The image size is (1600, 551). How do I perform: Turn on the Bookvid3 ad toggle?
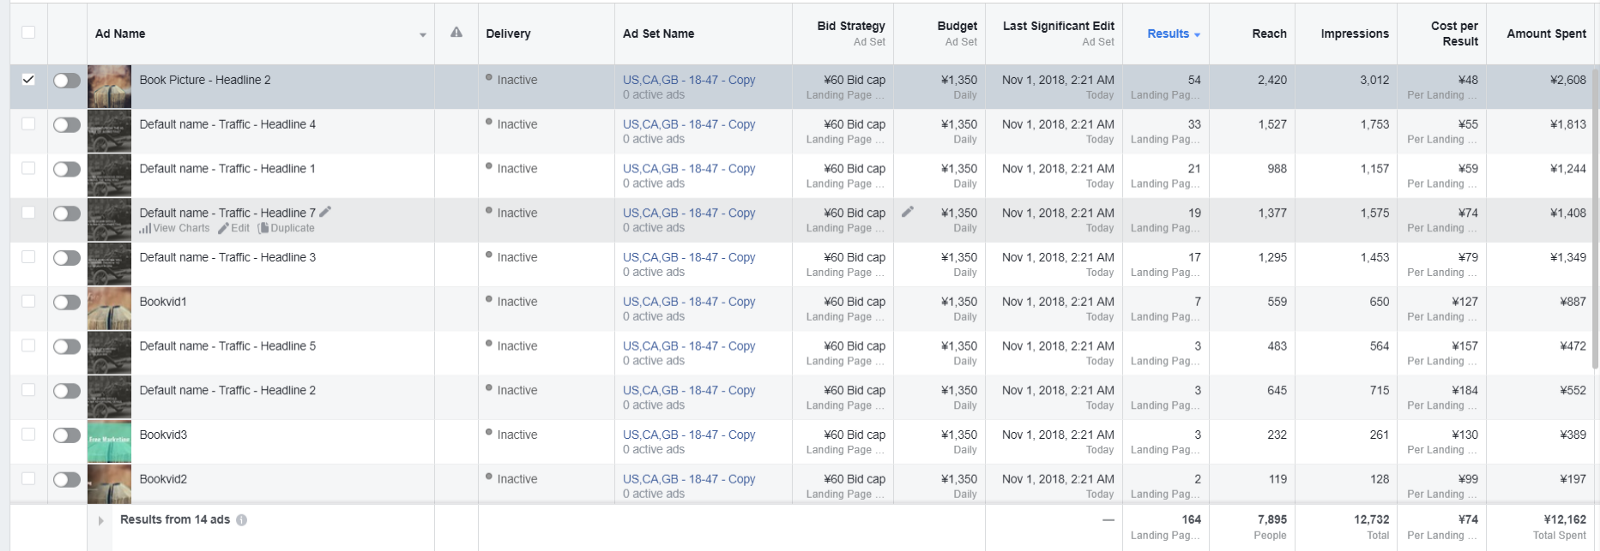pos(67,435)
